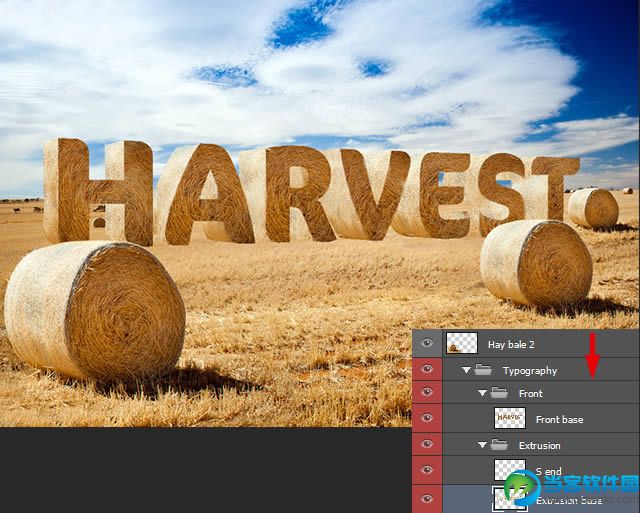The image size is (640, 513).
Task: Toggle Front base layer visibility
Action: 427,418
